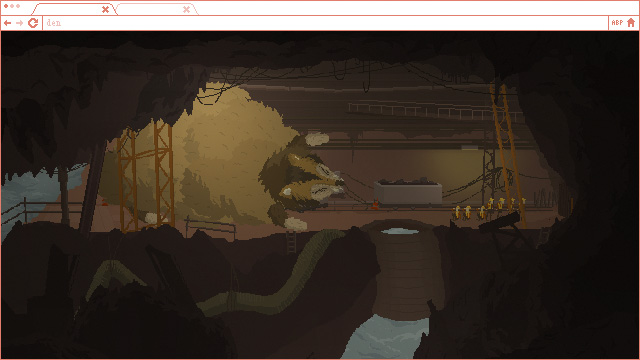Select the first active browser tab
The width and height of the screenshot is (640, 360).
(x=74, y=9)
